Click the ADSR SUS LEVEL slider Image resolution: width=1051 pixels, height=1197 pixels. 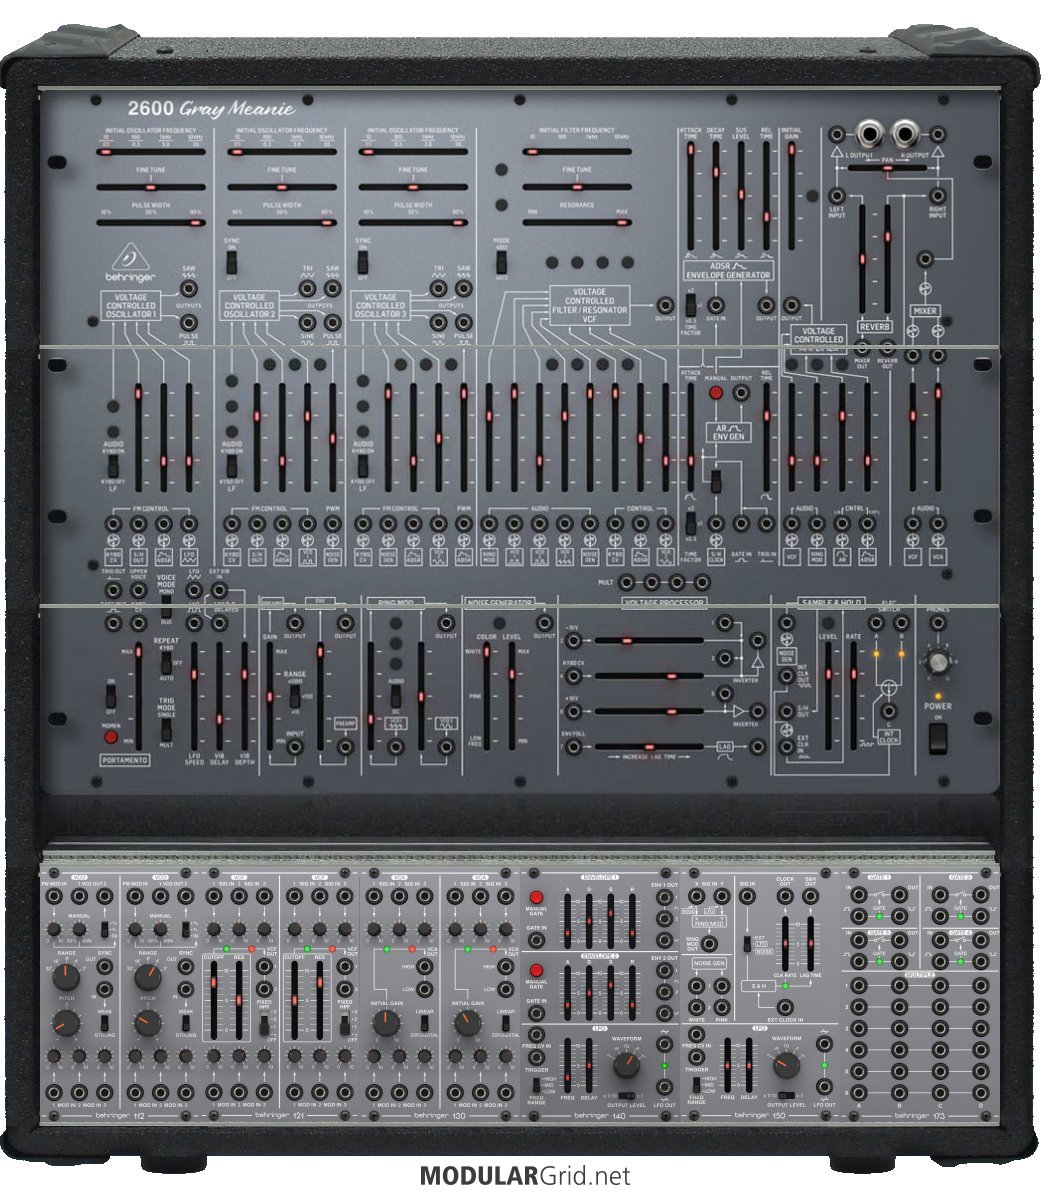pyautogui.click(x=741, y=196)
